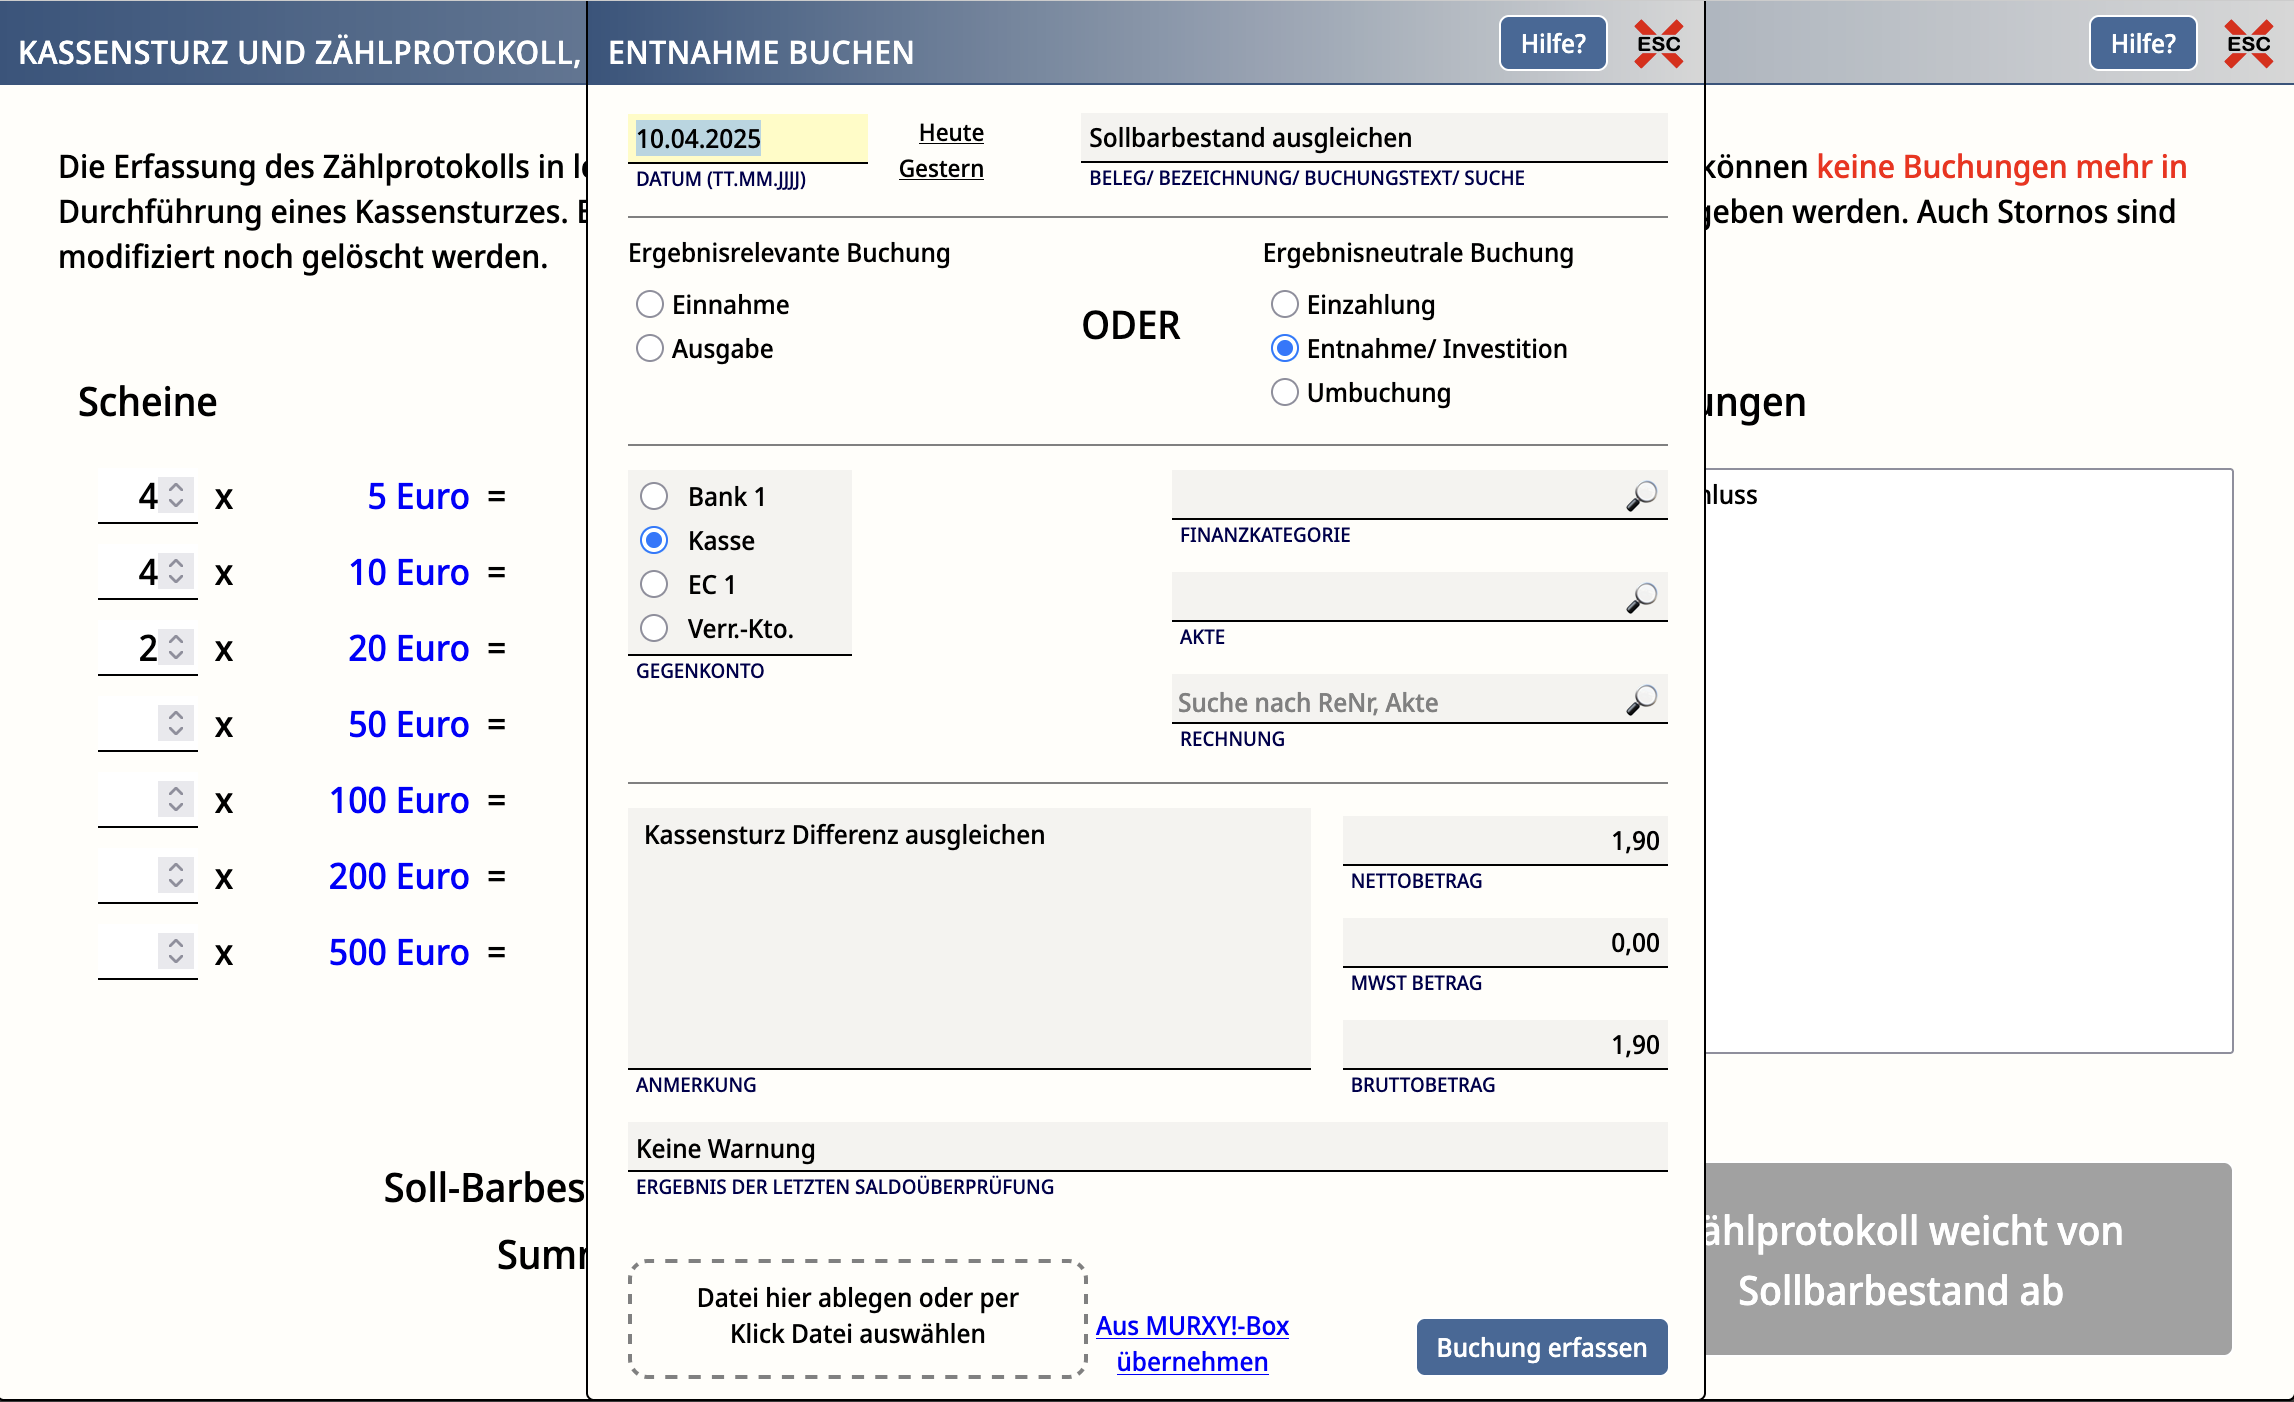Choose EC 1 as Gegenkonto

pyautogui.click(x=654, y=584)
